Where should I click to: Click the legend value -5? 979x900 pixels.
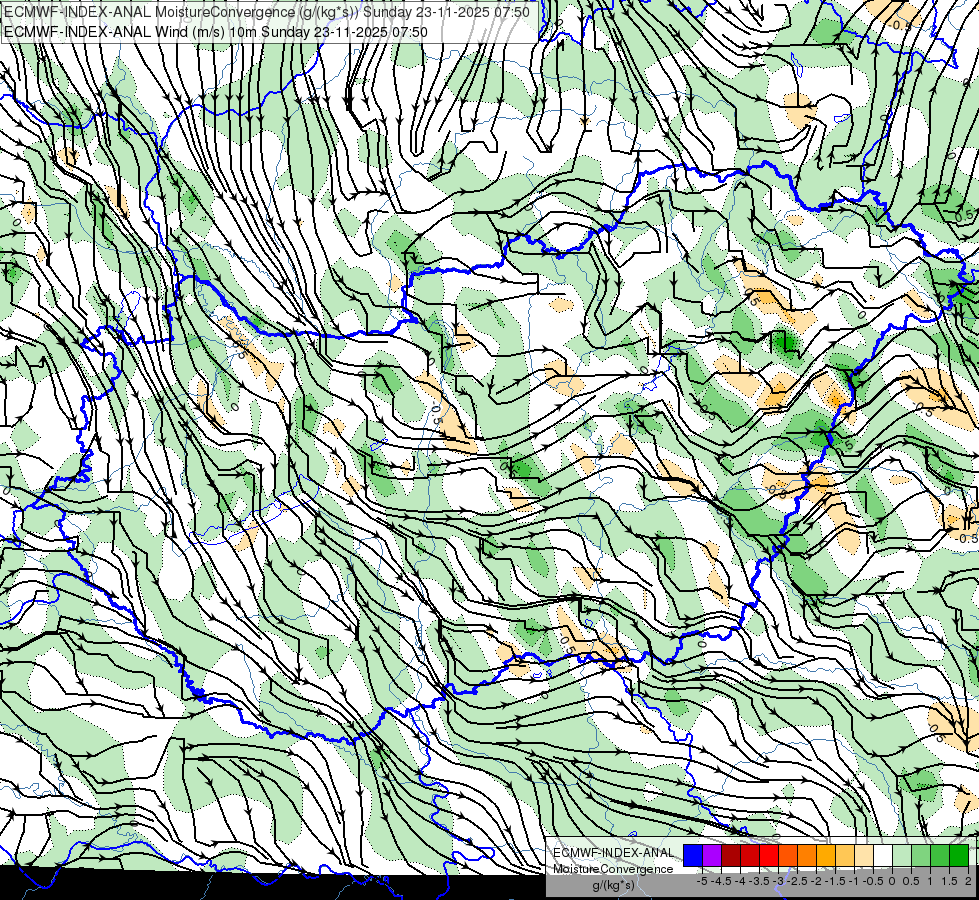pos(702,881)
